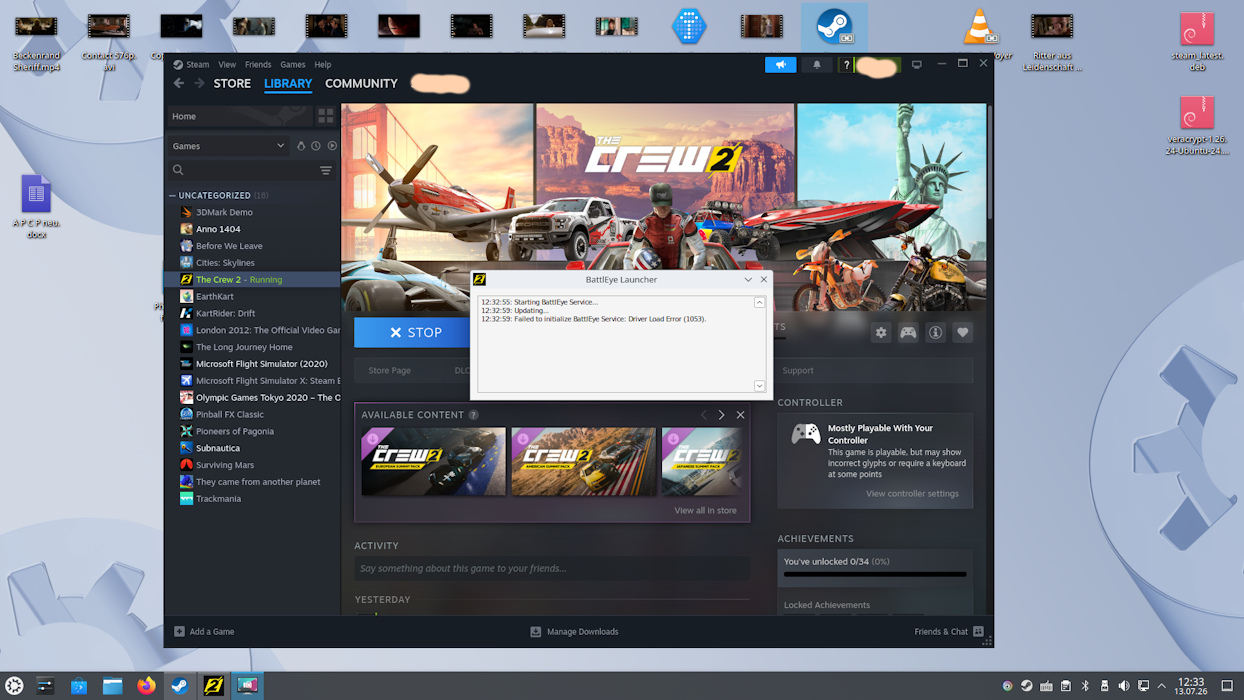This screenshot has height=700, width=1244.
Task: Open The Crew 2 settings gear
Action: pos(881,333)
